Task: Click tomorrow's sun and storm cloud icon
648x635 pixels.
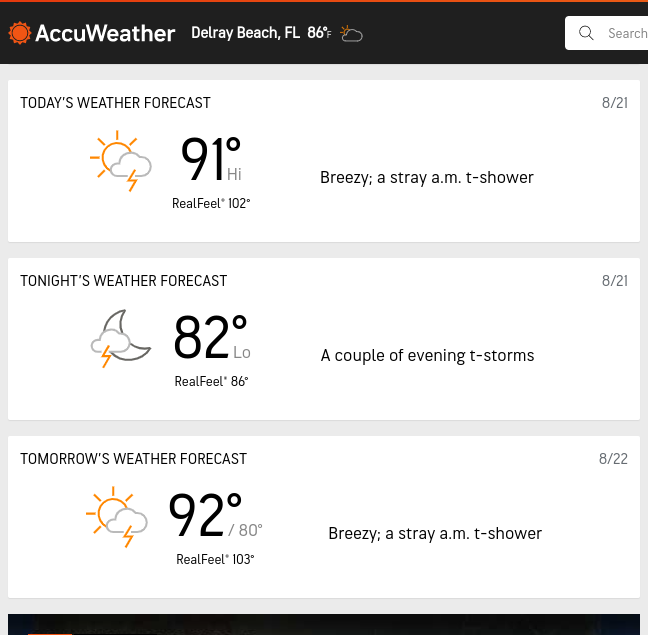Action: tap(117, 517)
